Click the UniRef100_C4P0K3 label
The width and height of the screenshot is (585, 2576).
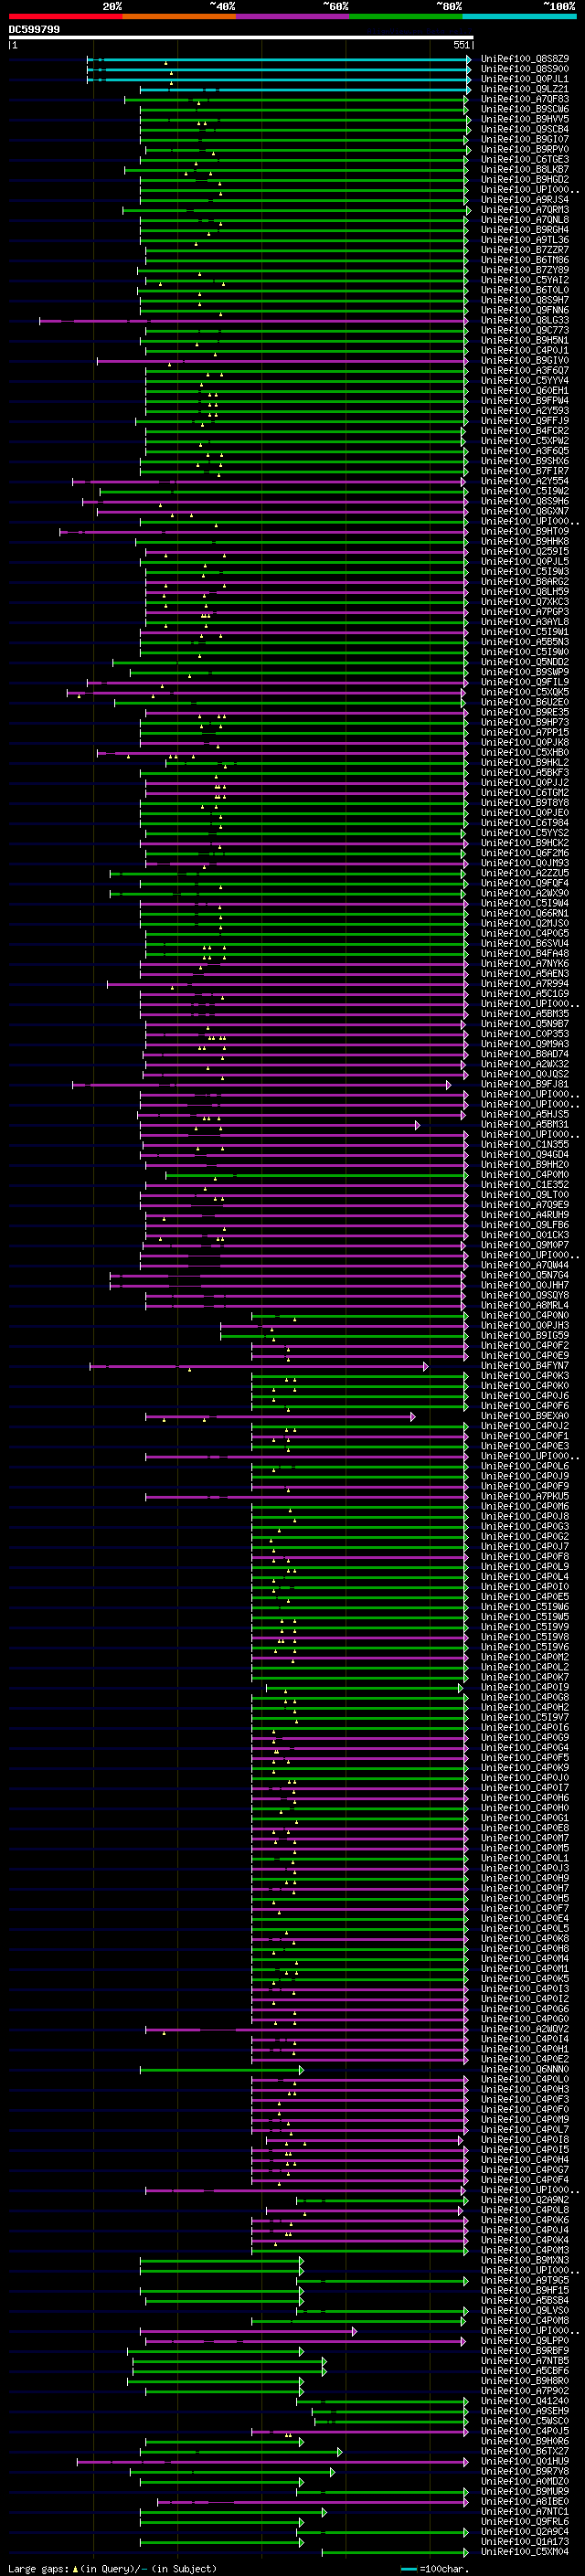coord(525,1376)
